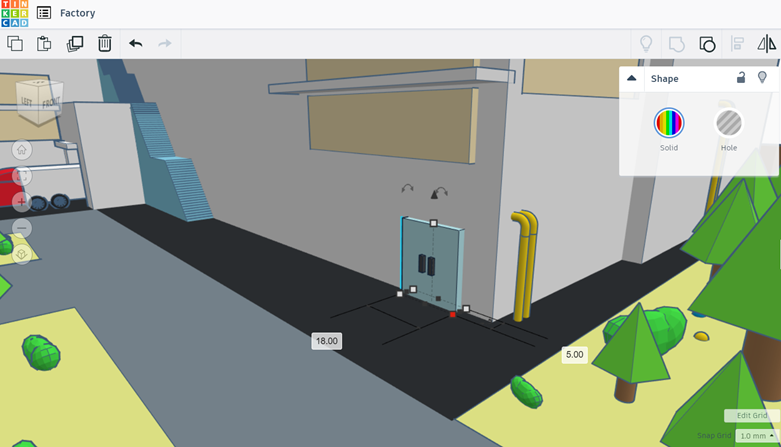Click the red corner handle of the door
Screen dimensions: 781x447
(452, 314)
